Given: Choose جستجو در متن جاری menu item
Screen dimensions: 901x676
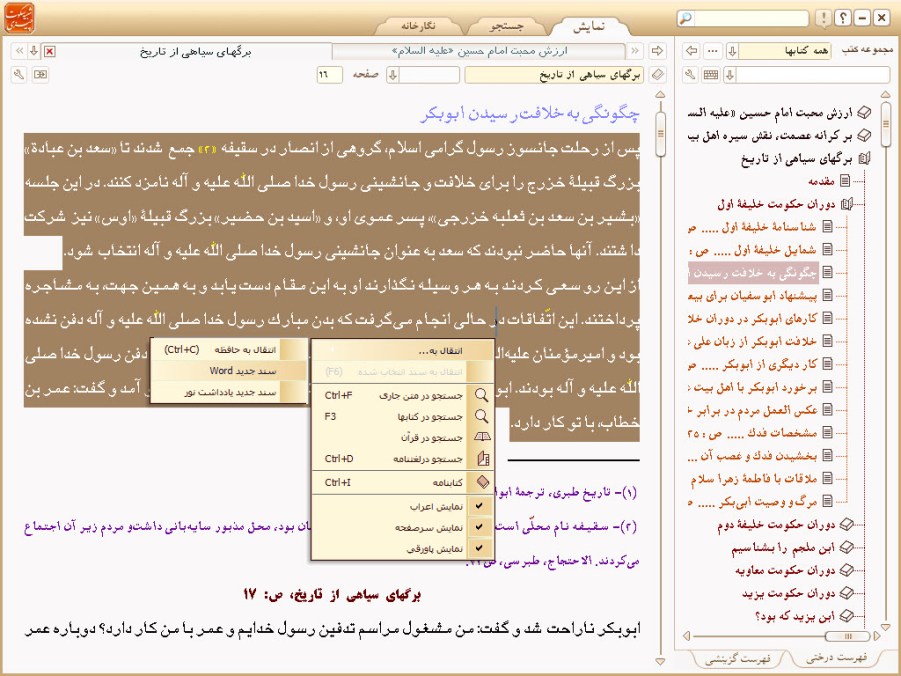Looking at the screenshot, I should [402, 395].
